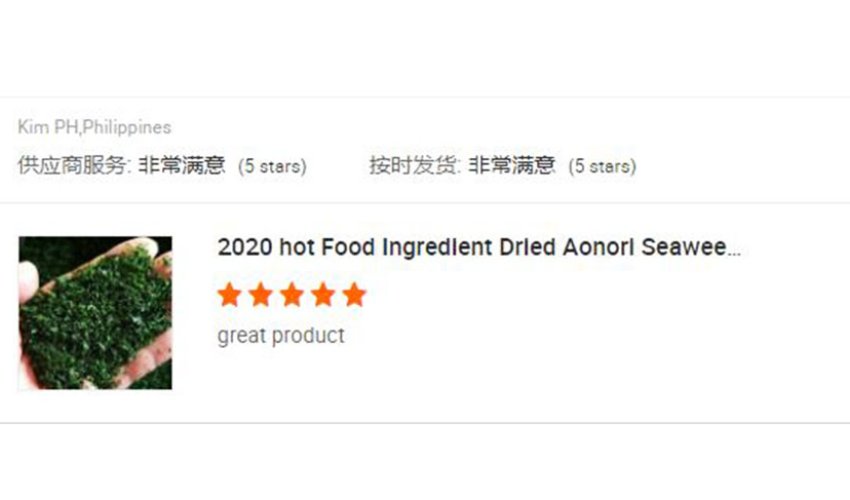Click the "great product" review comment

point(280,335)
